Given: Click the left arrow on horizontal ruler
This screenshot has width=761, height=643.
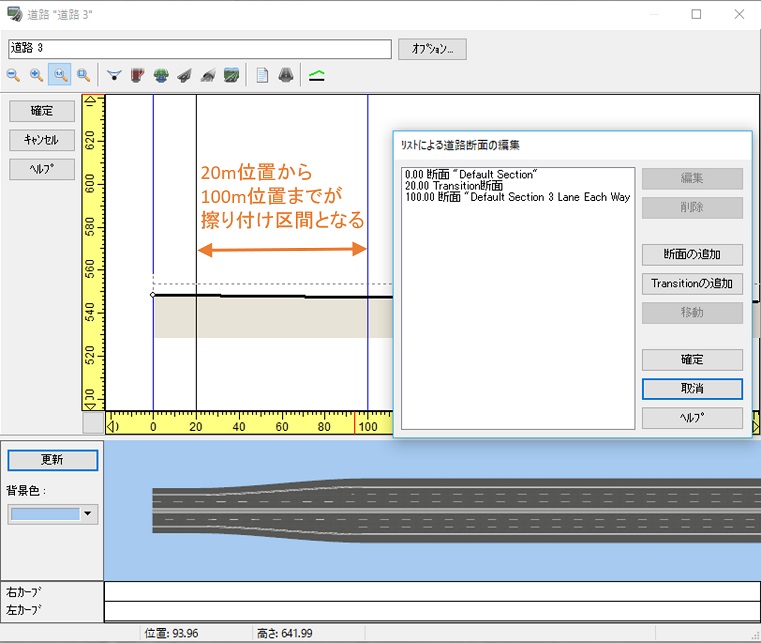Looking at the screenshot, I should (x=111, y=427).
